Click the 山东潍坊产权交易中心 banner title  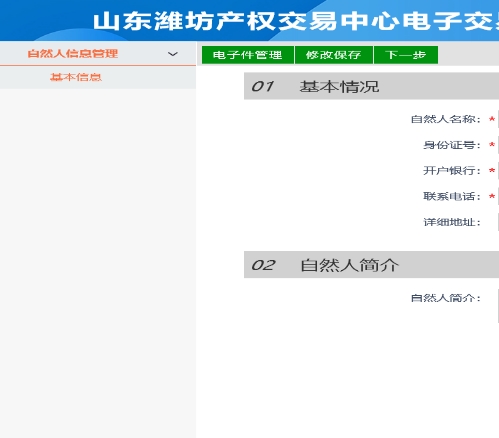point(295,21)
